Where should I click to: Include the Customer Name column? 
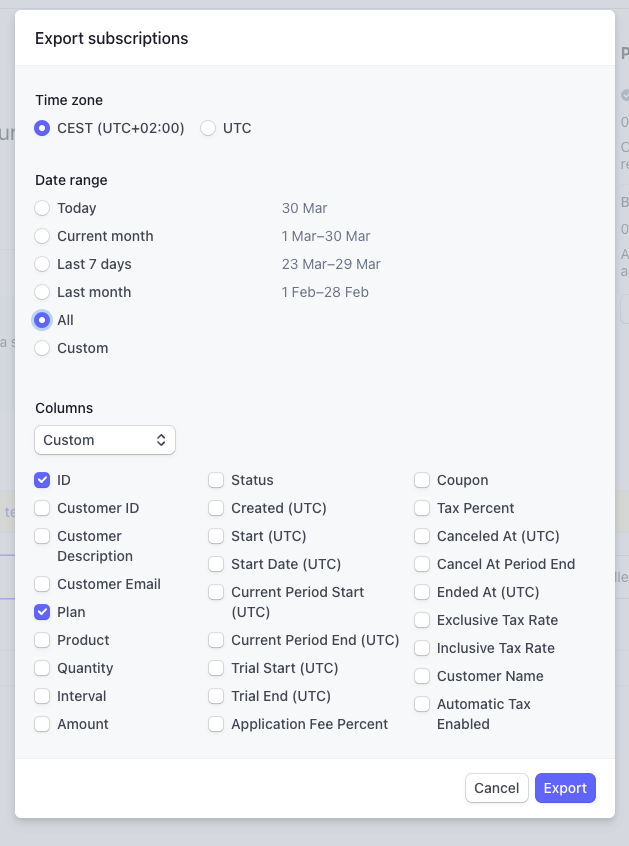422,677
